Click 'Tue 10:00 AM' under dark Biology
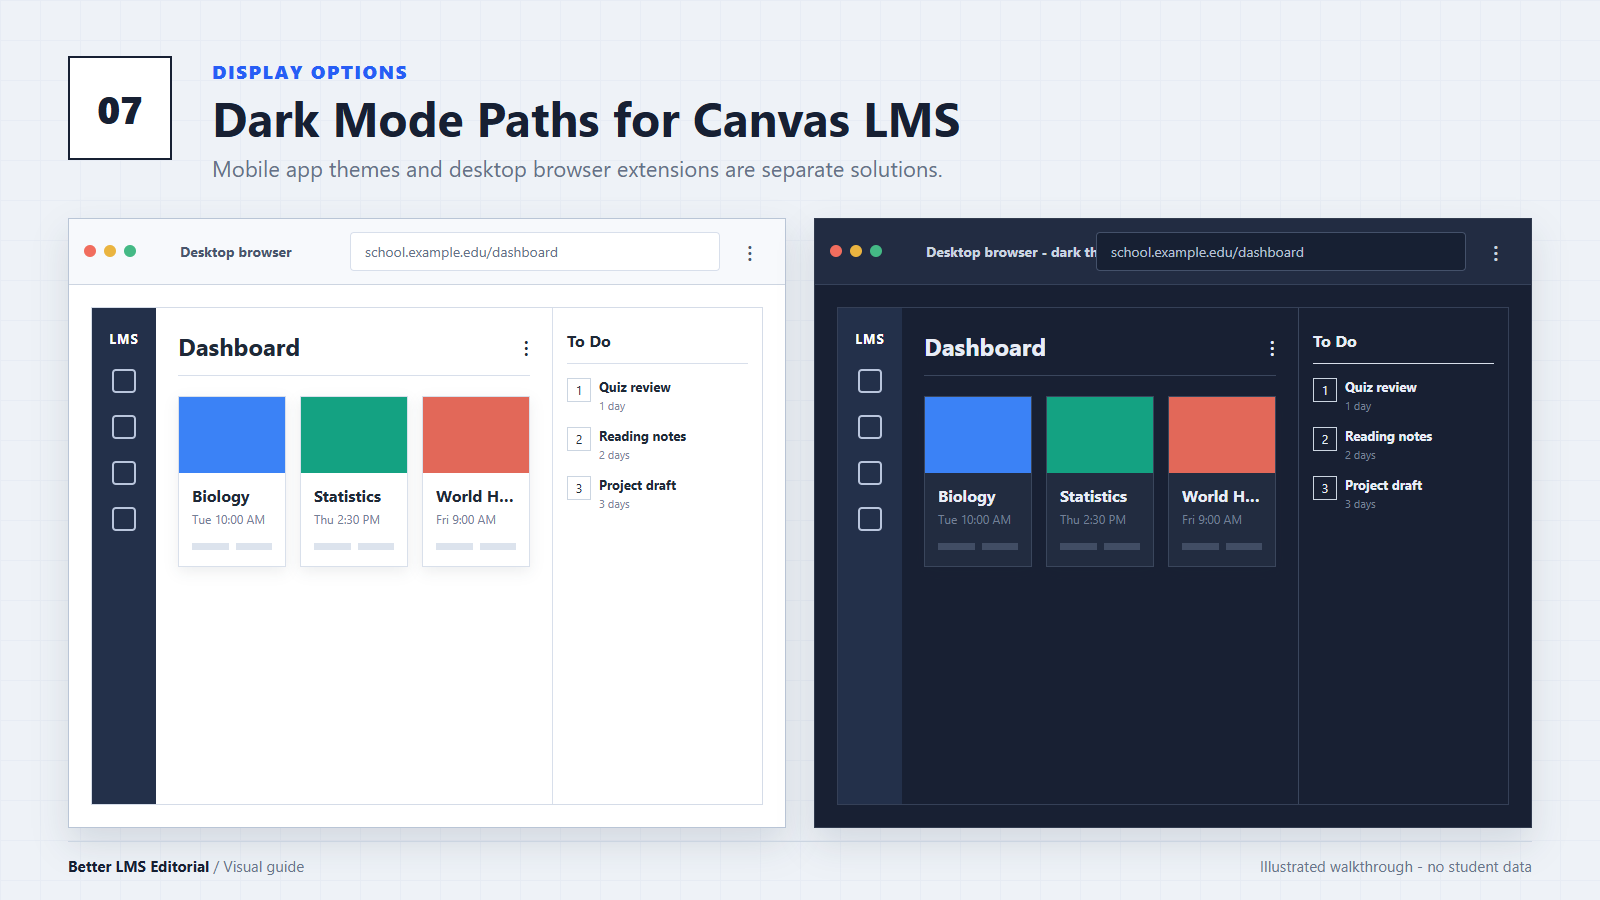The height and width of the screenshot is (900, 1600). pos(974,520)
